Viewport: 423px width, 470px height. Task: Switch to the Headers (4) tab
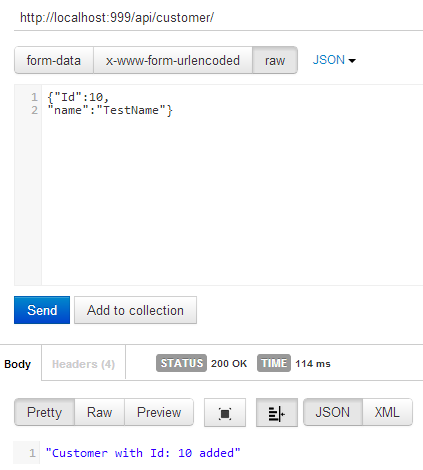pyautogui.click(x=83, y=364)
